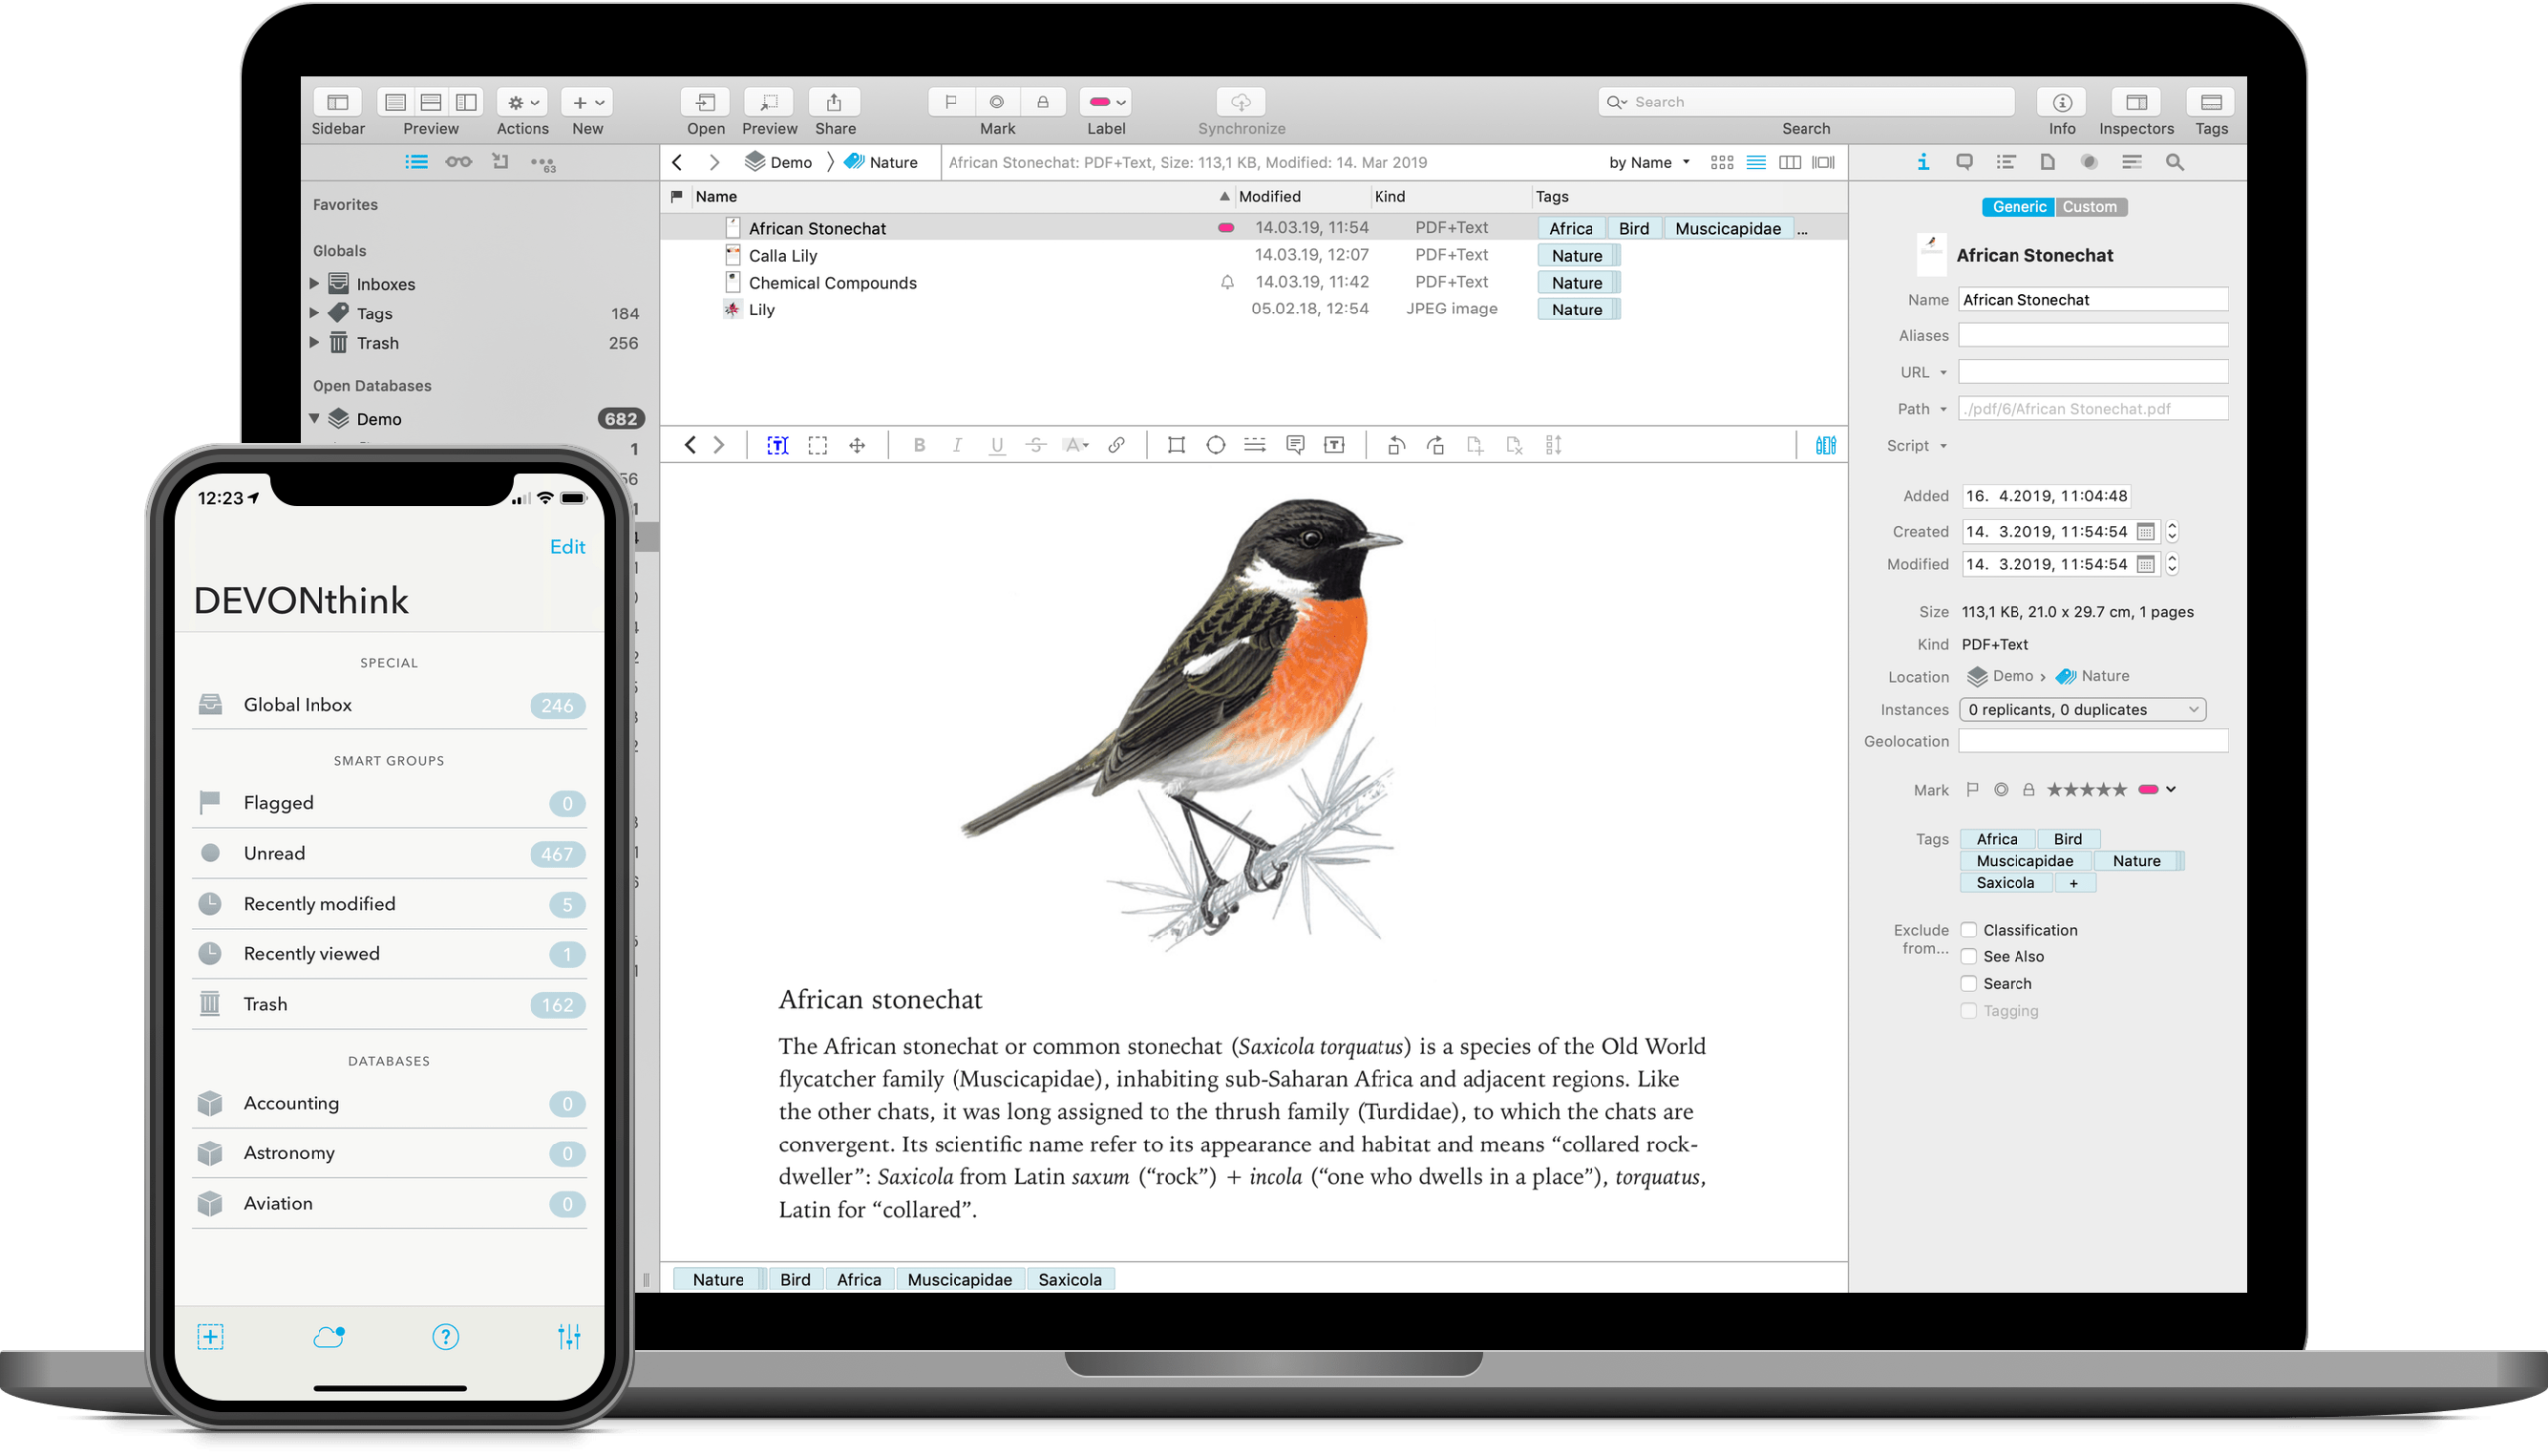Enable Exclude from See Also checkbox
This screenshot has width=2548, height=1456.
coord(1968,957)
